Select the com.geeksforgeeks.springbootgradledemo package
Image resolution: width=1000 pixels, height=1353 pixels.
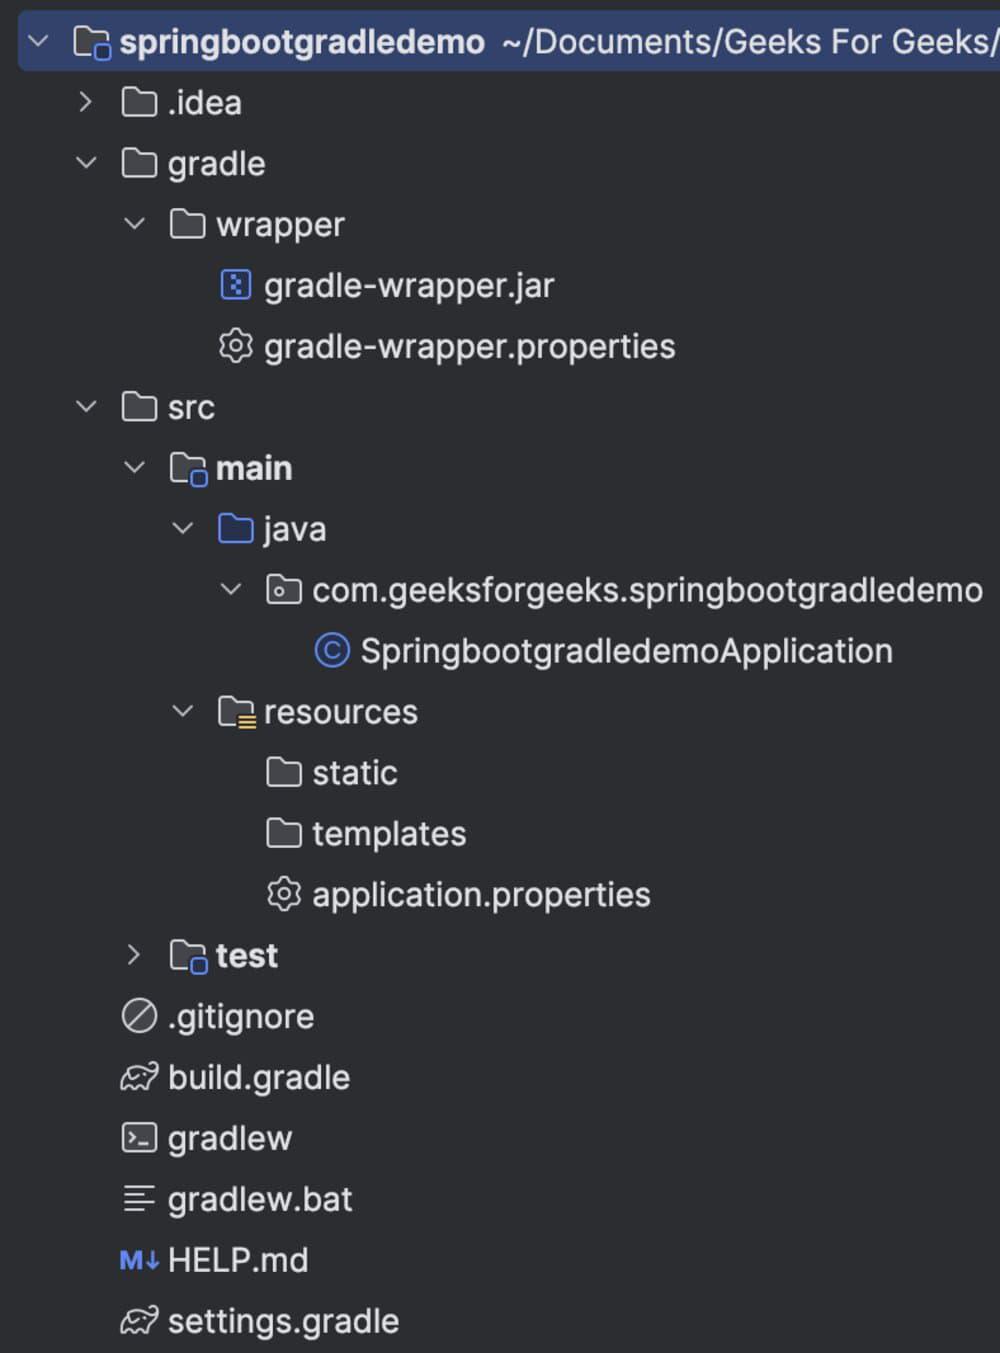(646, 590)
